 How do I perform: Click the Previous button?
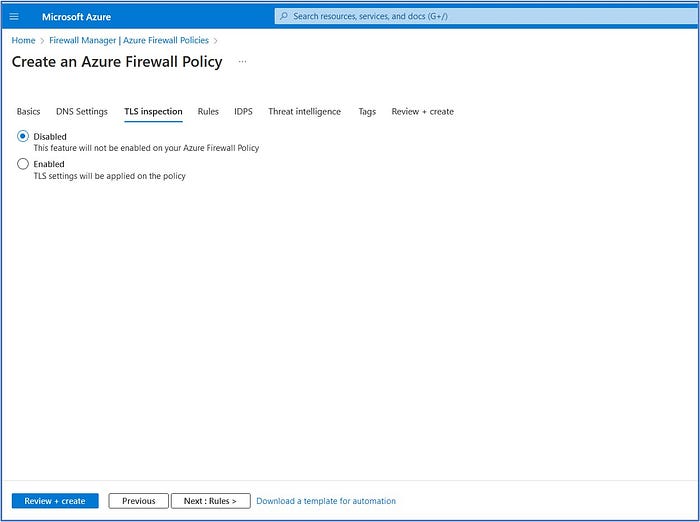point(138,501)
